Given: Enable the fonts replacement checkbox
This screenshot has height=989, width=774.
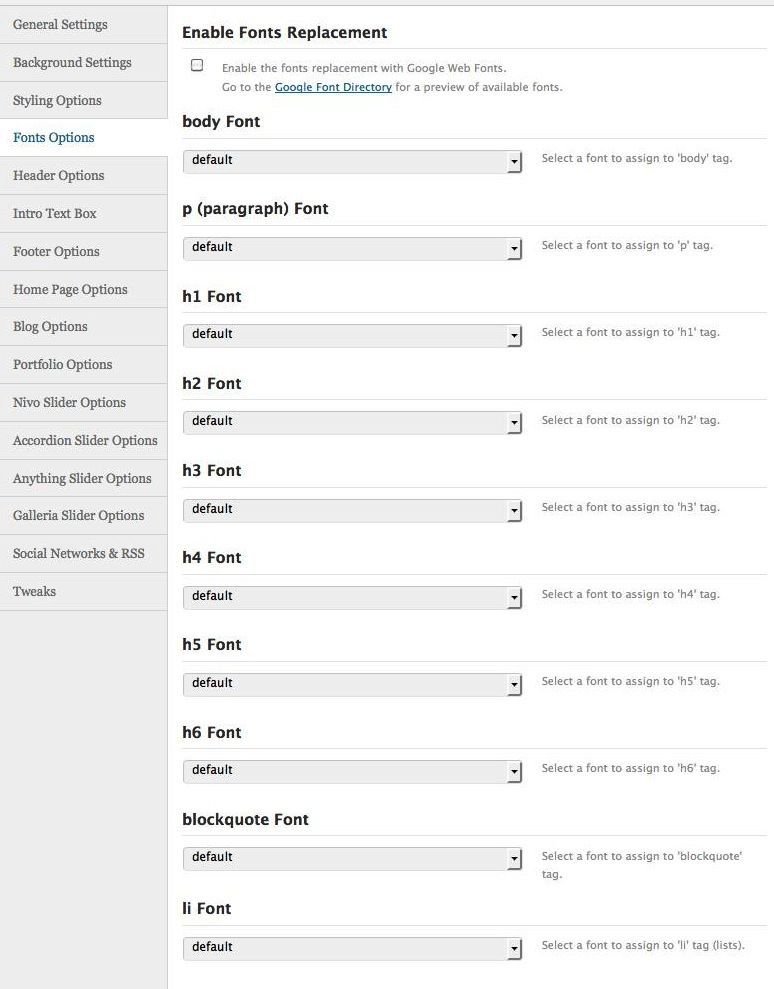Looking at the screenshot, I should [197, 66].
